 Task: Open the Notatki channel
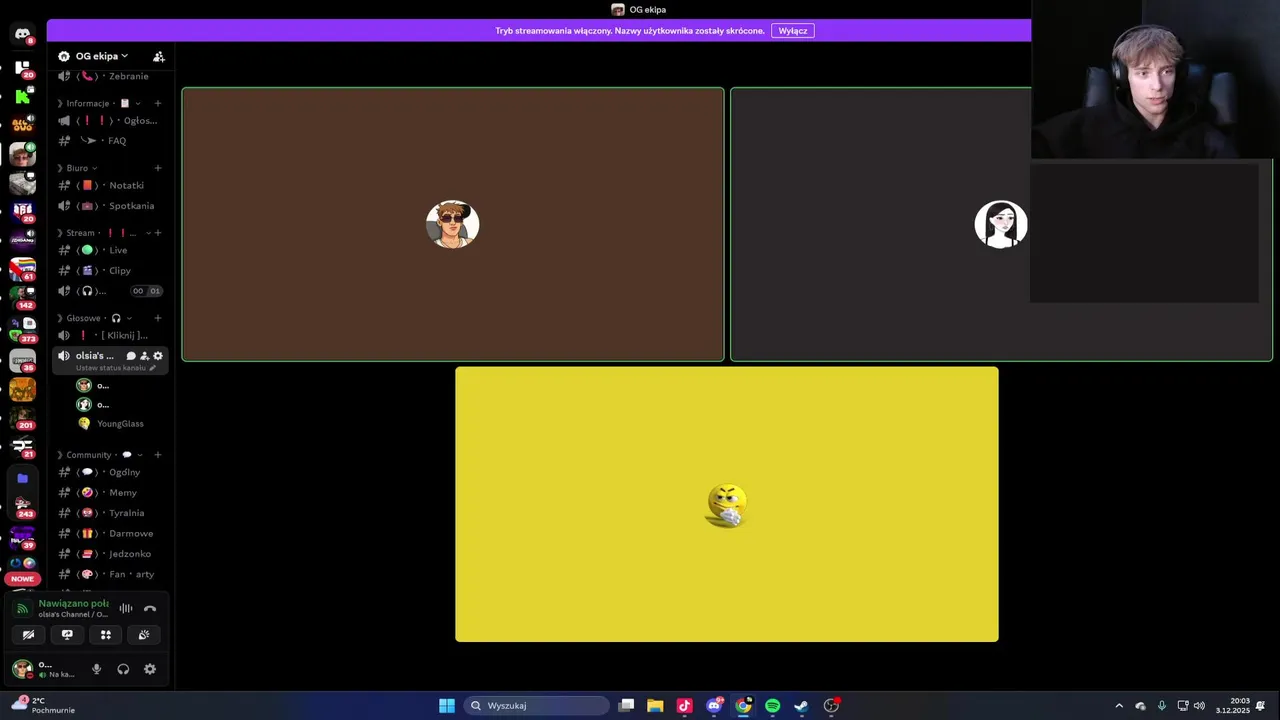(110, 185)
